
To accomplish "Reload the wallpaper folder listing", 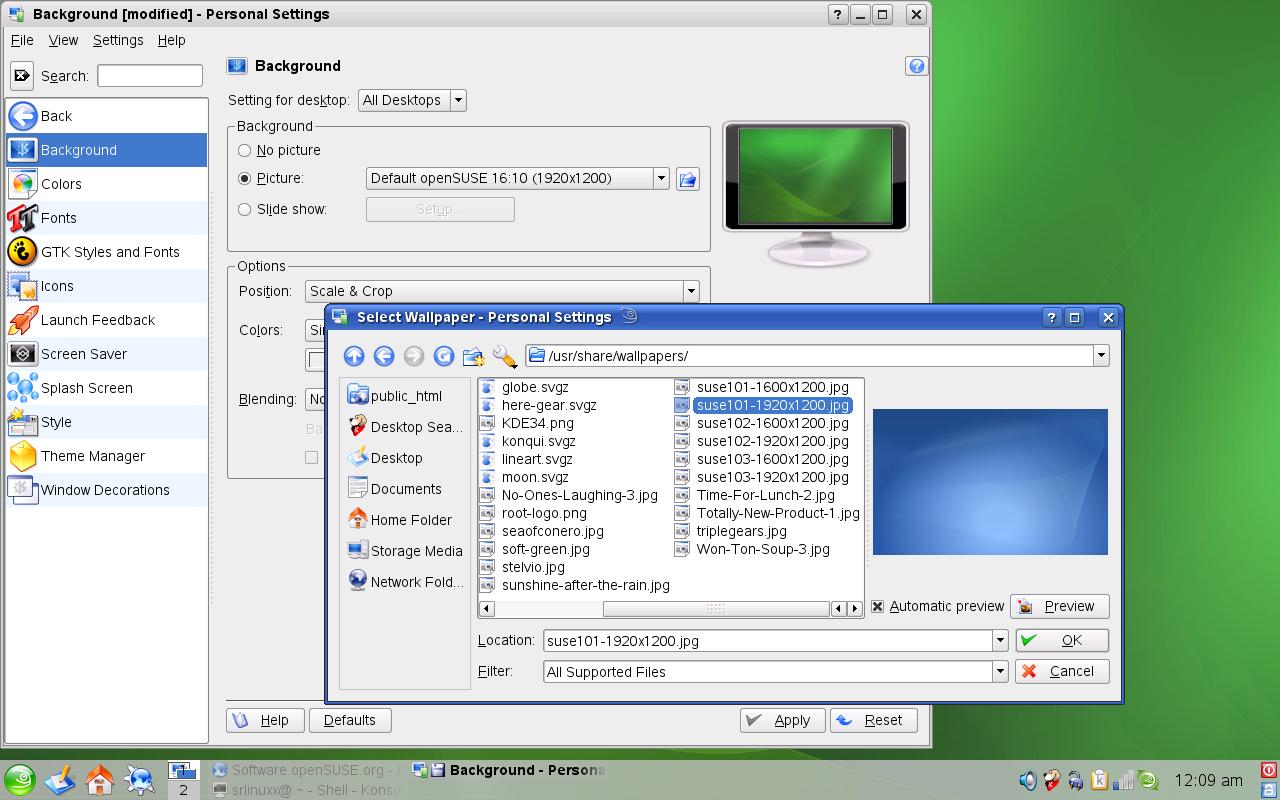I will [444, 356].
